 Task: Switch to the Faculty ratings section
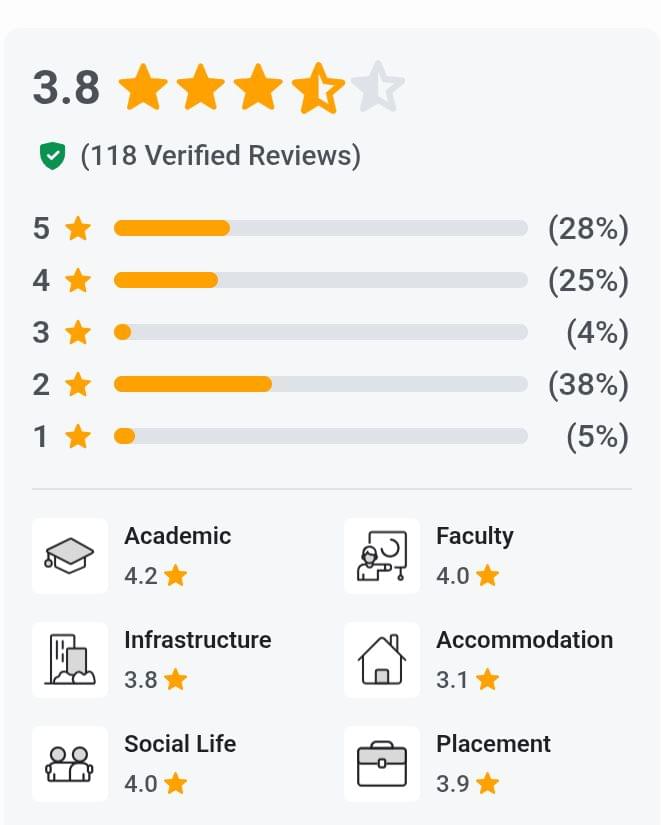475,536
